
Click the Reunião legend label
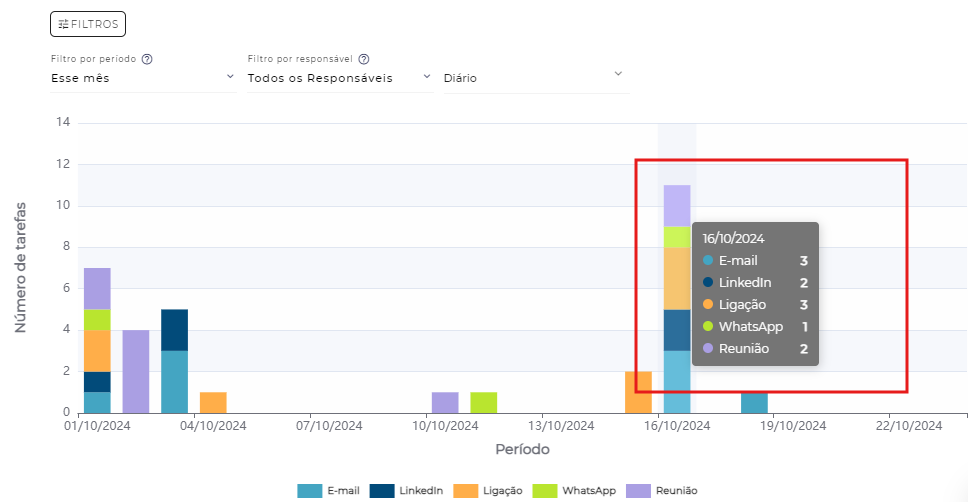(x=676, y=491)
